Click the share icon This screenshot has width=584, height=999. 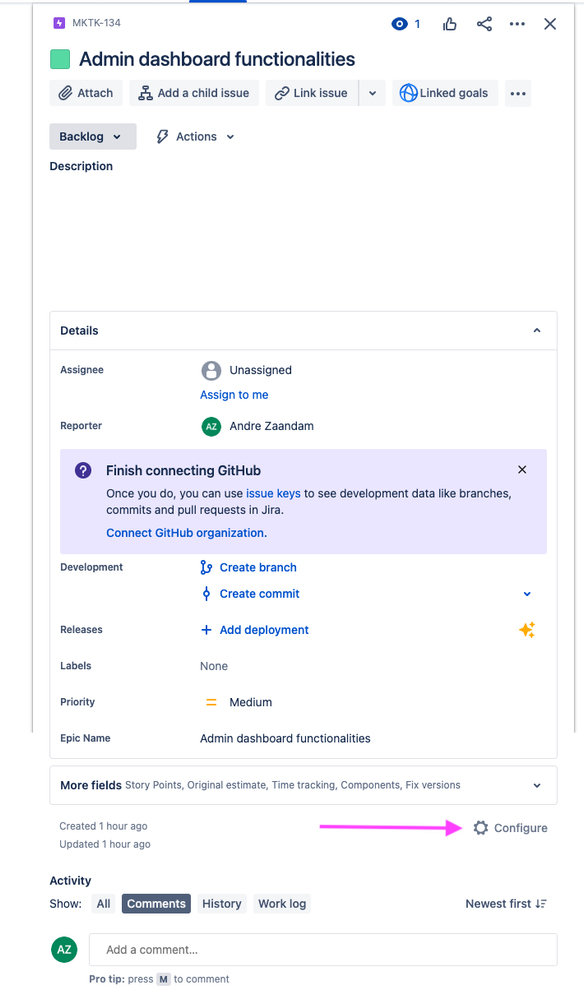click(x=484, y=24)
